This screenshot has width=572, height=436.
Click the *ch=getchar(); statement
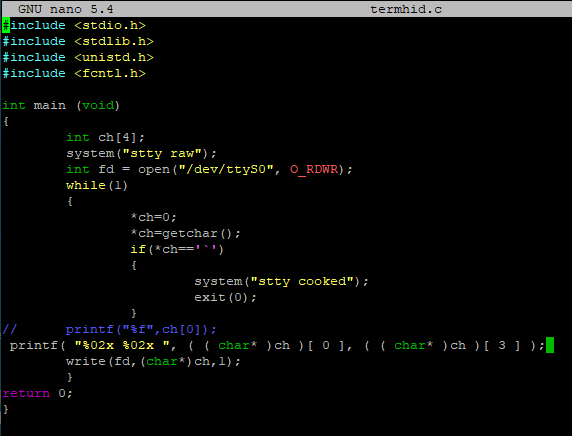click(185, 234)
